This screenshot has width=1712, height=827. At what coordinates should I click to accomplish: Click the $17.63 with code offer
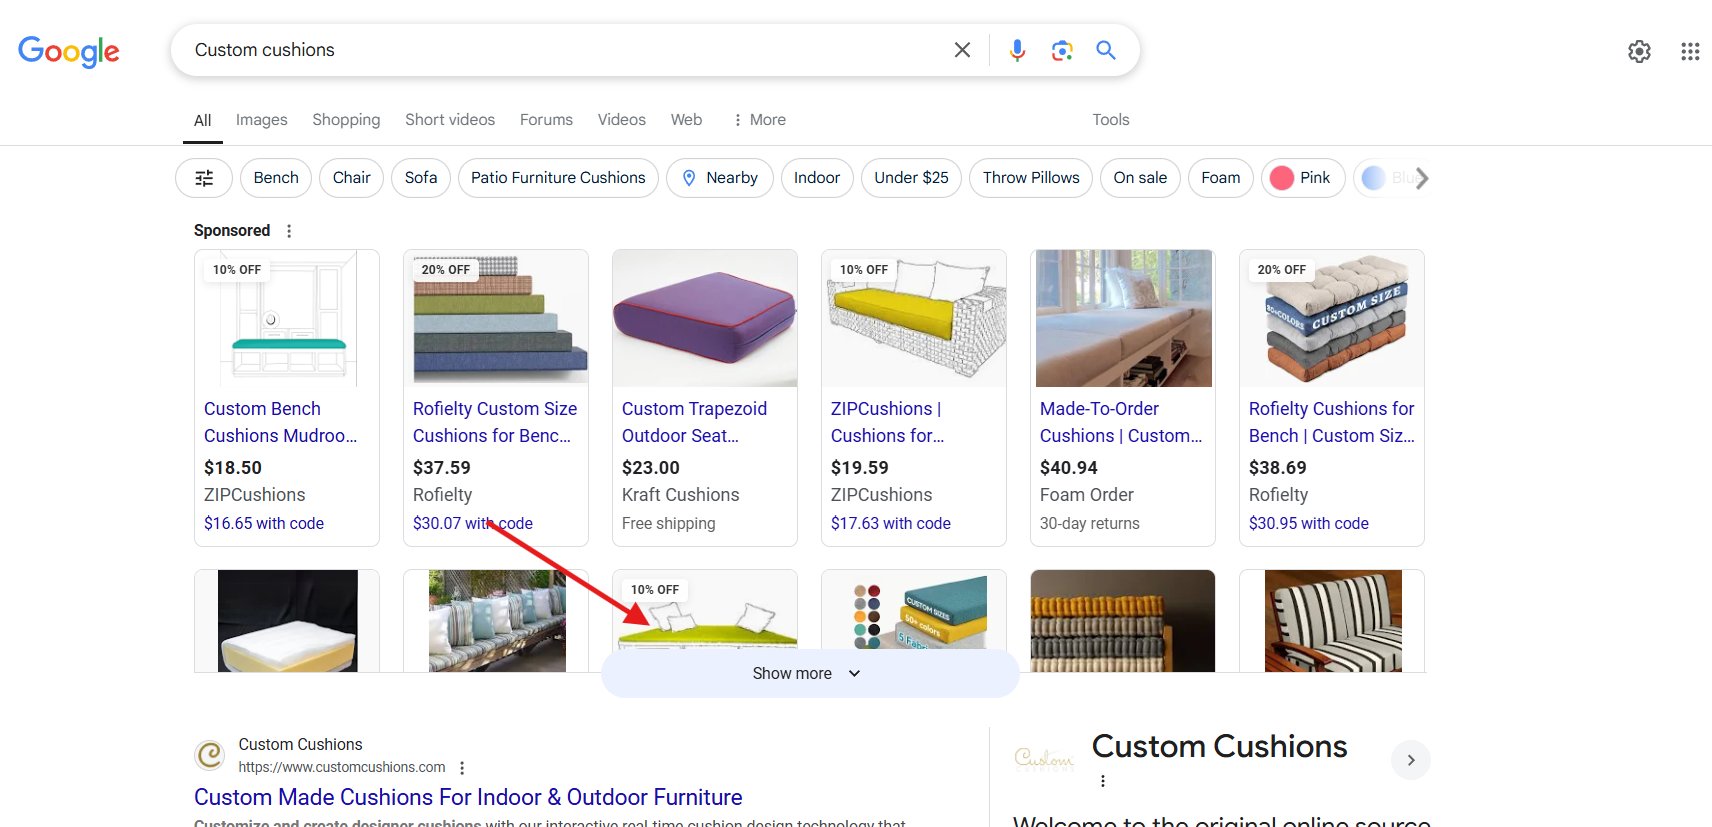tap(891, 523)
